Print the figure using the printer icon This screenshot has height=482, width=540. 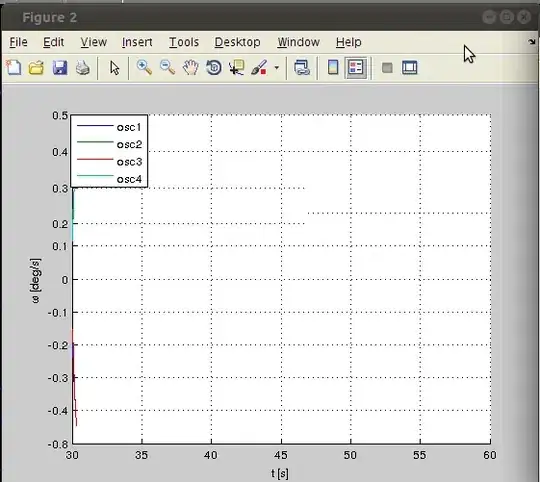(83, 67)
